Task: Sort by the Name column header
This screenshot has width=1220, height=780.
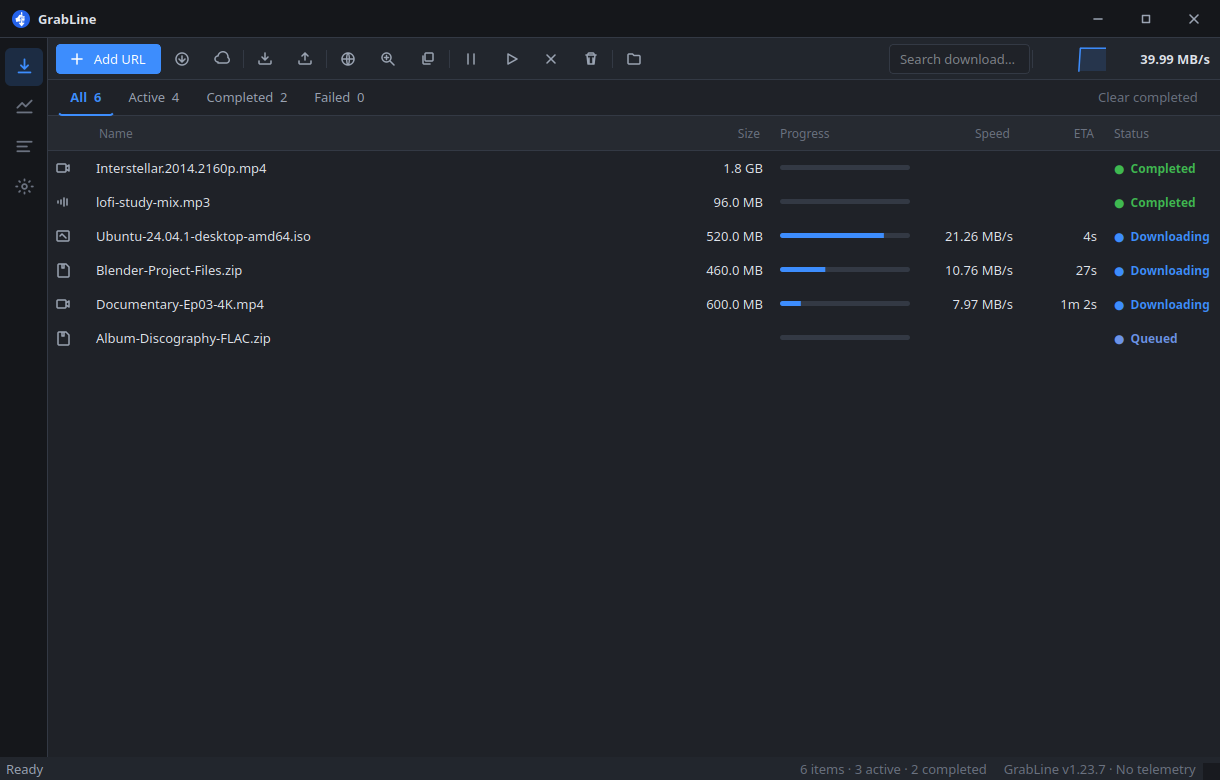Action: 116,134
